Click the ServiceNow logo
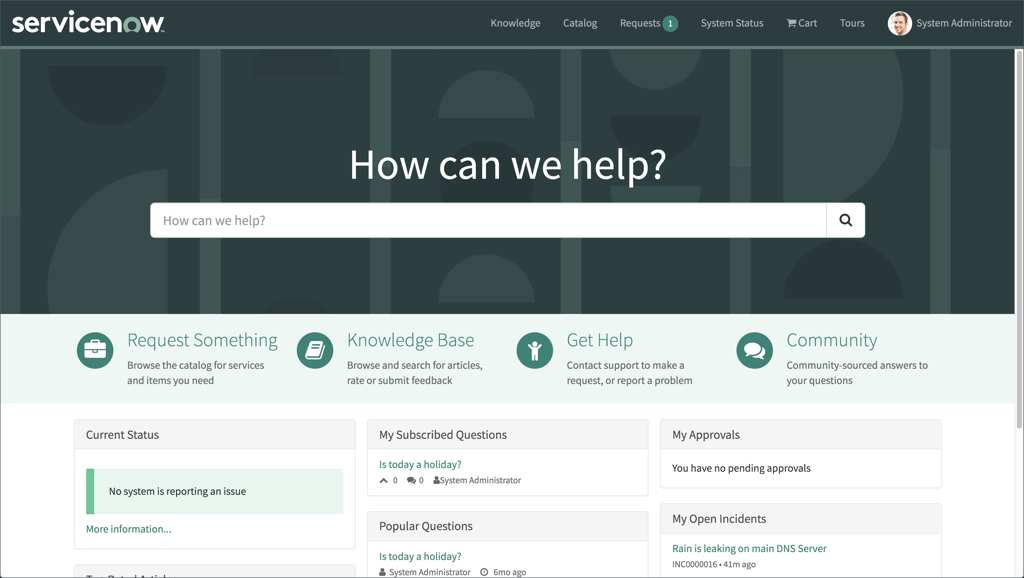 click(x=87, y=21)
